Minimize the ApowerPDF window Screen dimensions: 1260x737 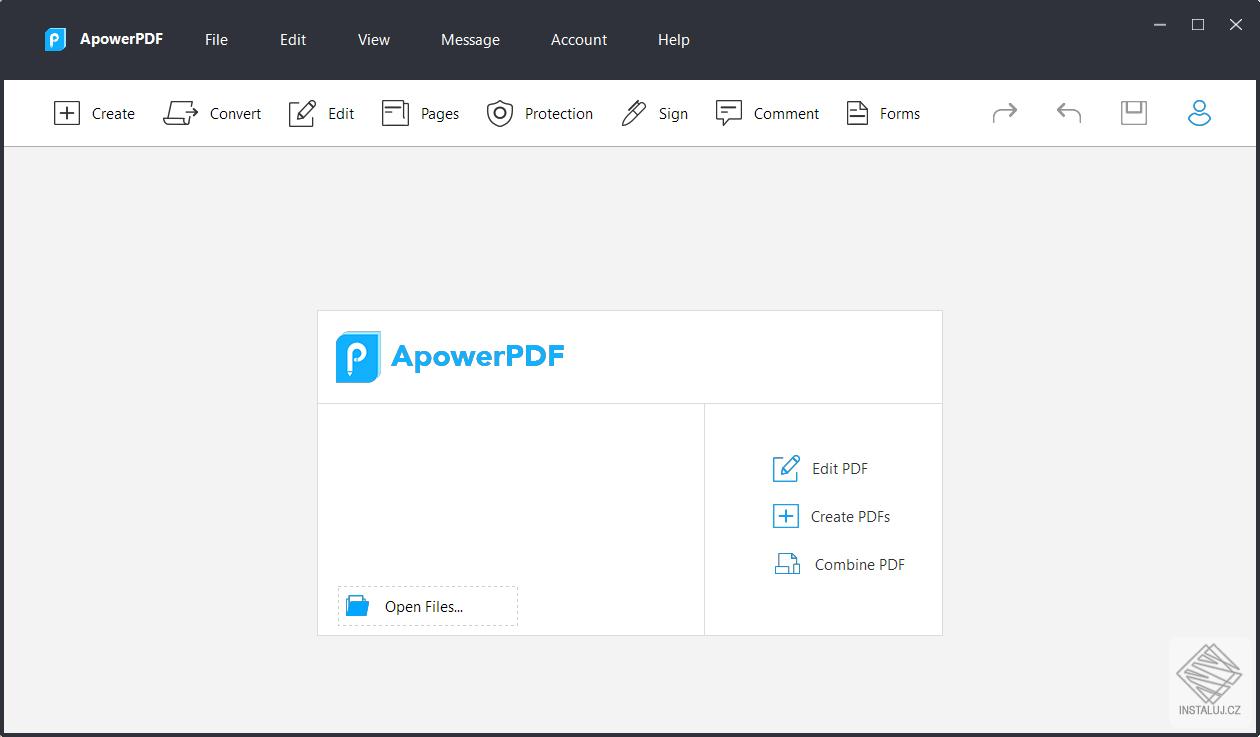(x=1160, y=25)
